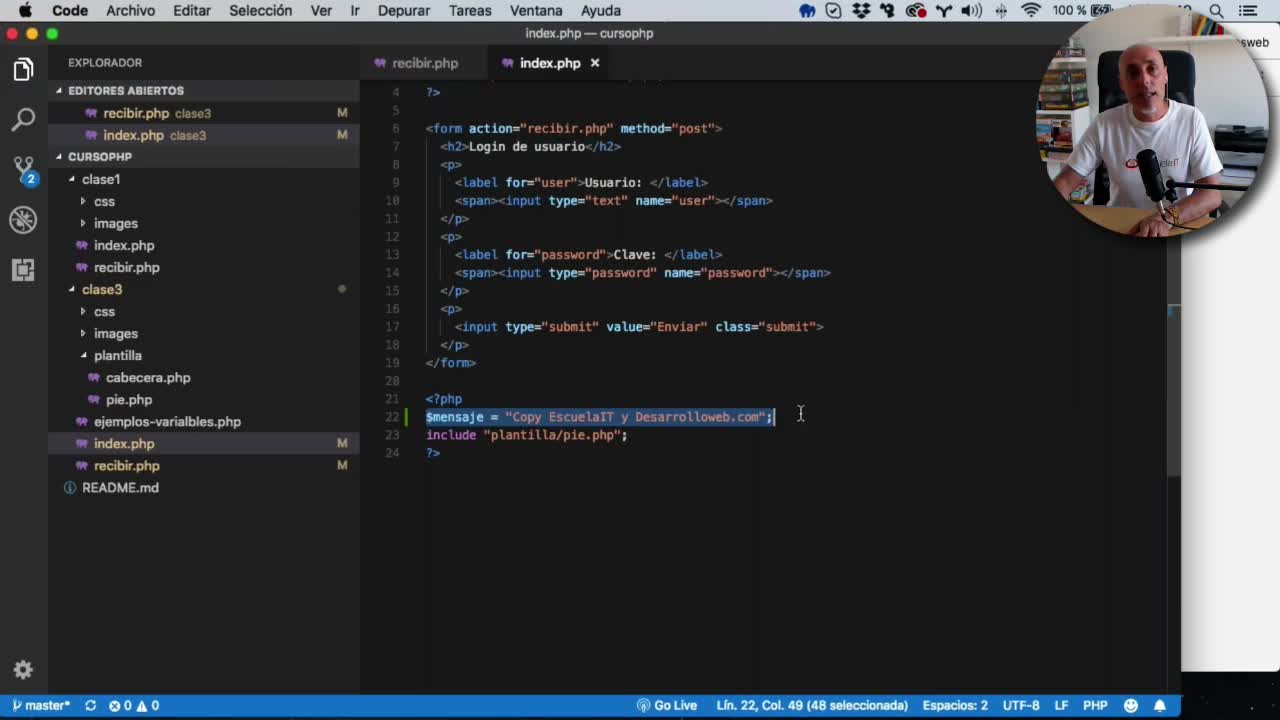
Task: Open the Search view in activity bar
Action: pos(23,120)
